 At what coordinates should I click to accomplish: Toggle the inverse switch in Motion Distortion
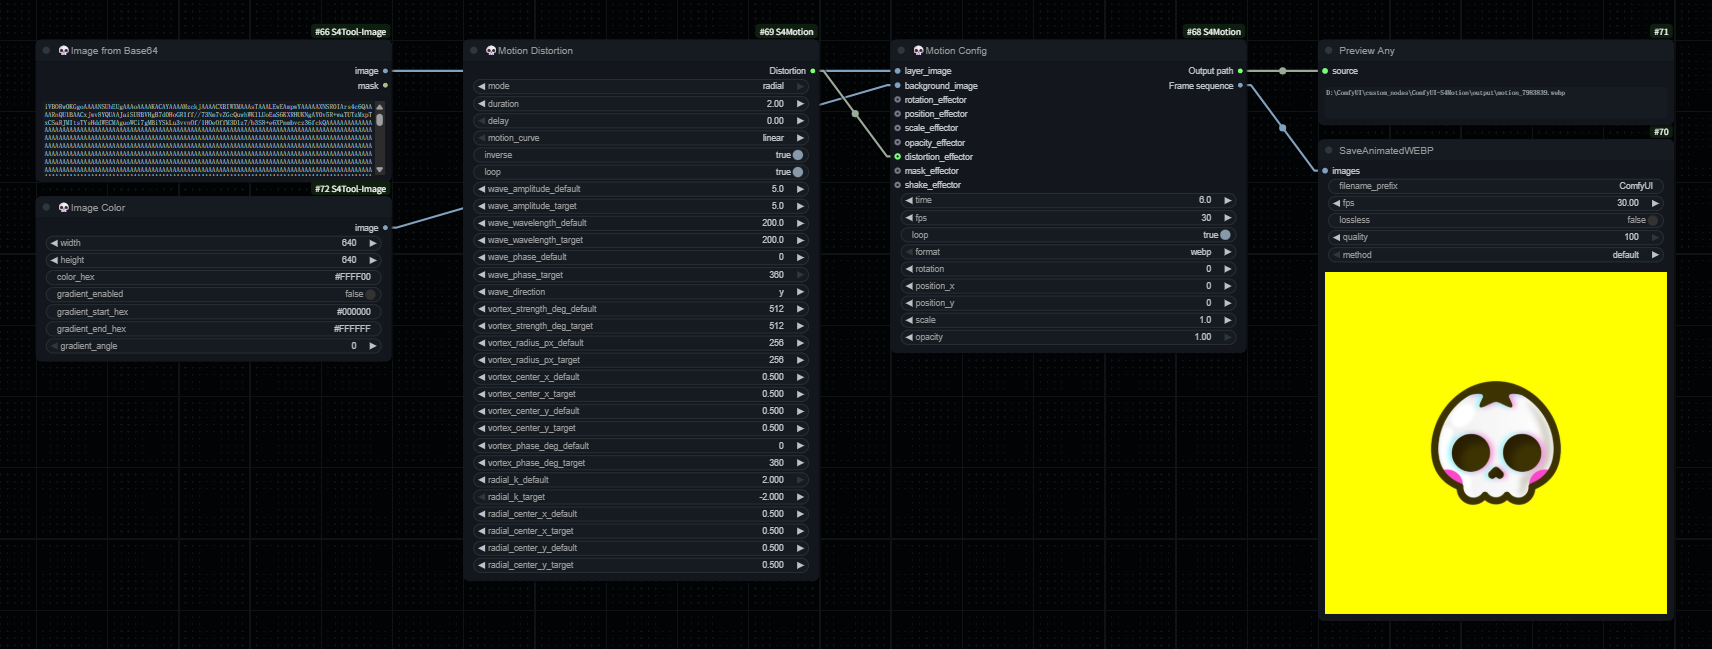pos(797,155)
